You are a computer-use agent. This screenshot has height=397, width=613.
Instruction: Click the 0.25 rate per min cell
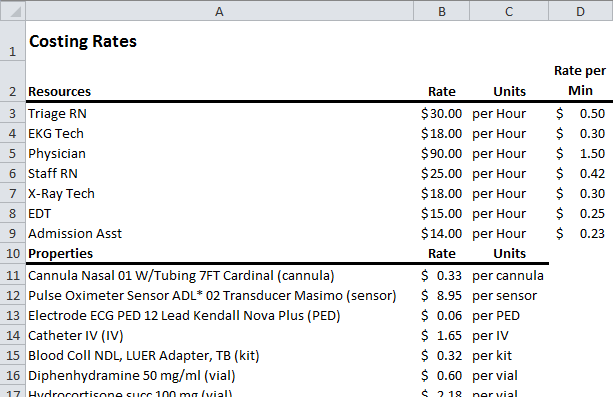click(581, 213)
